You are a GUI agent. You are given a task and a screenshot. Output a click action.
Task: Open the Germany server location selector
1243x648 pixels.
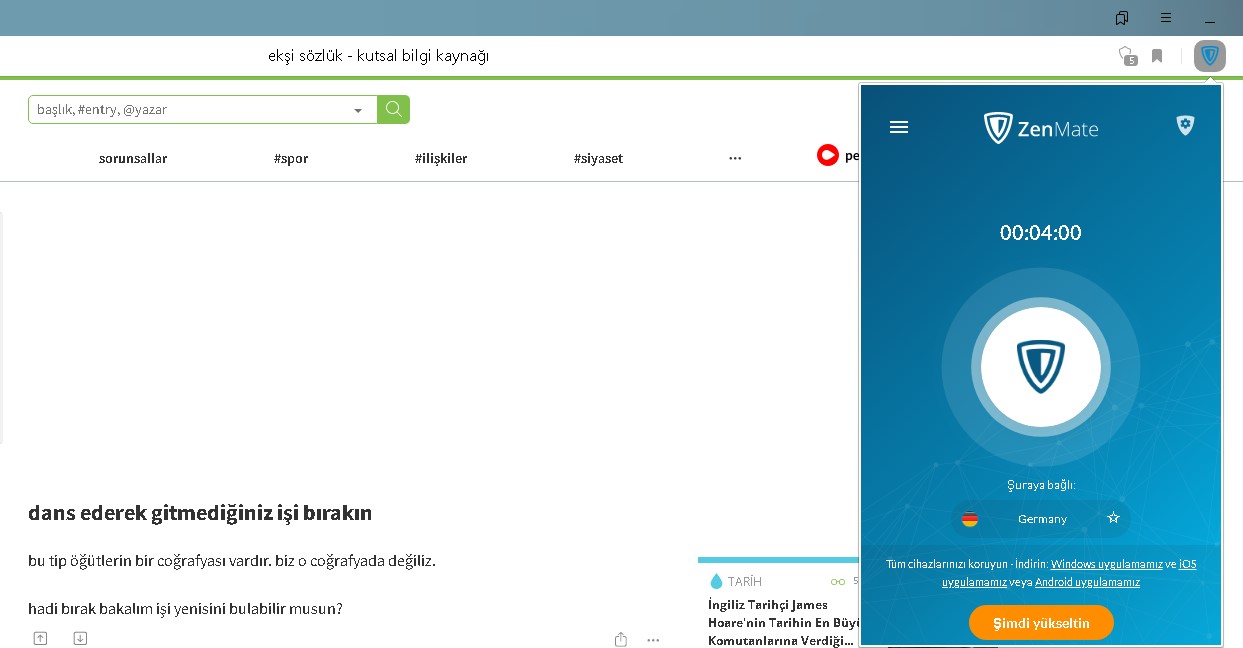tap(1041, 519)
